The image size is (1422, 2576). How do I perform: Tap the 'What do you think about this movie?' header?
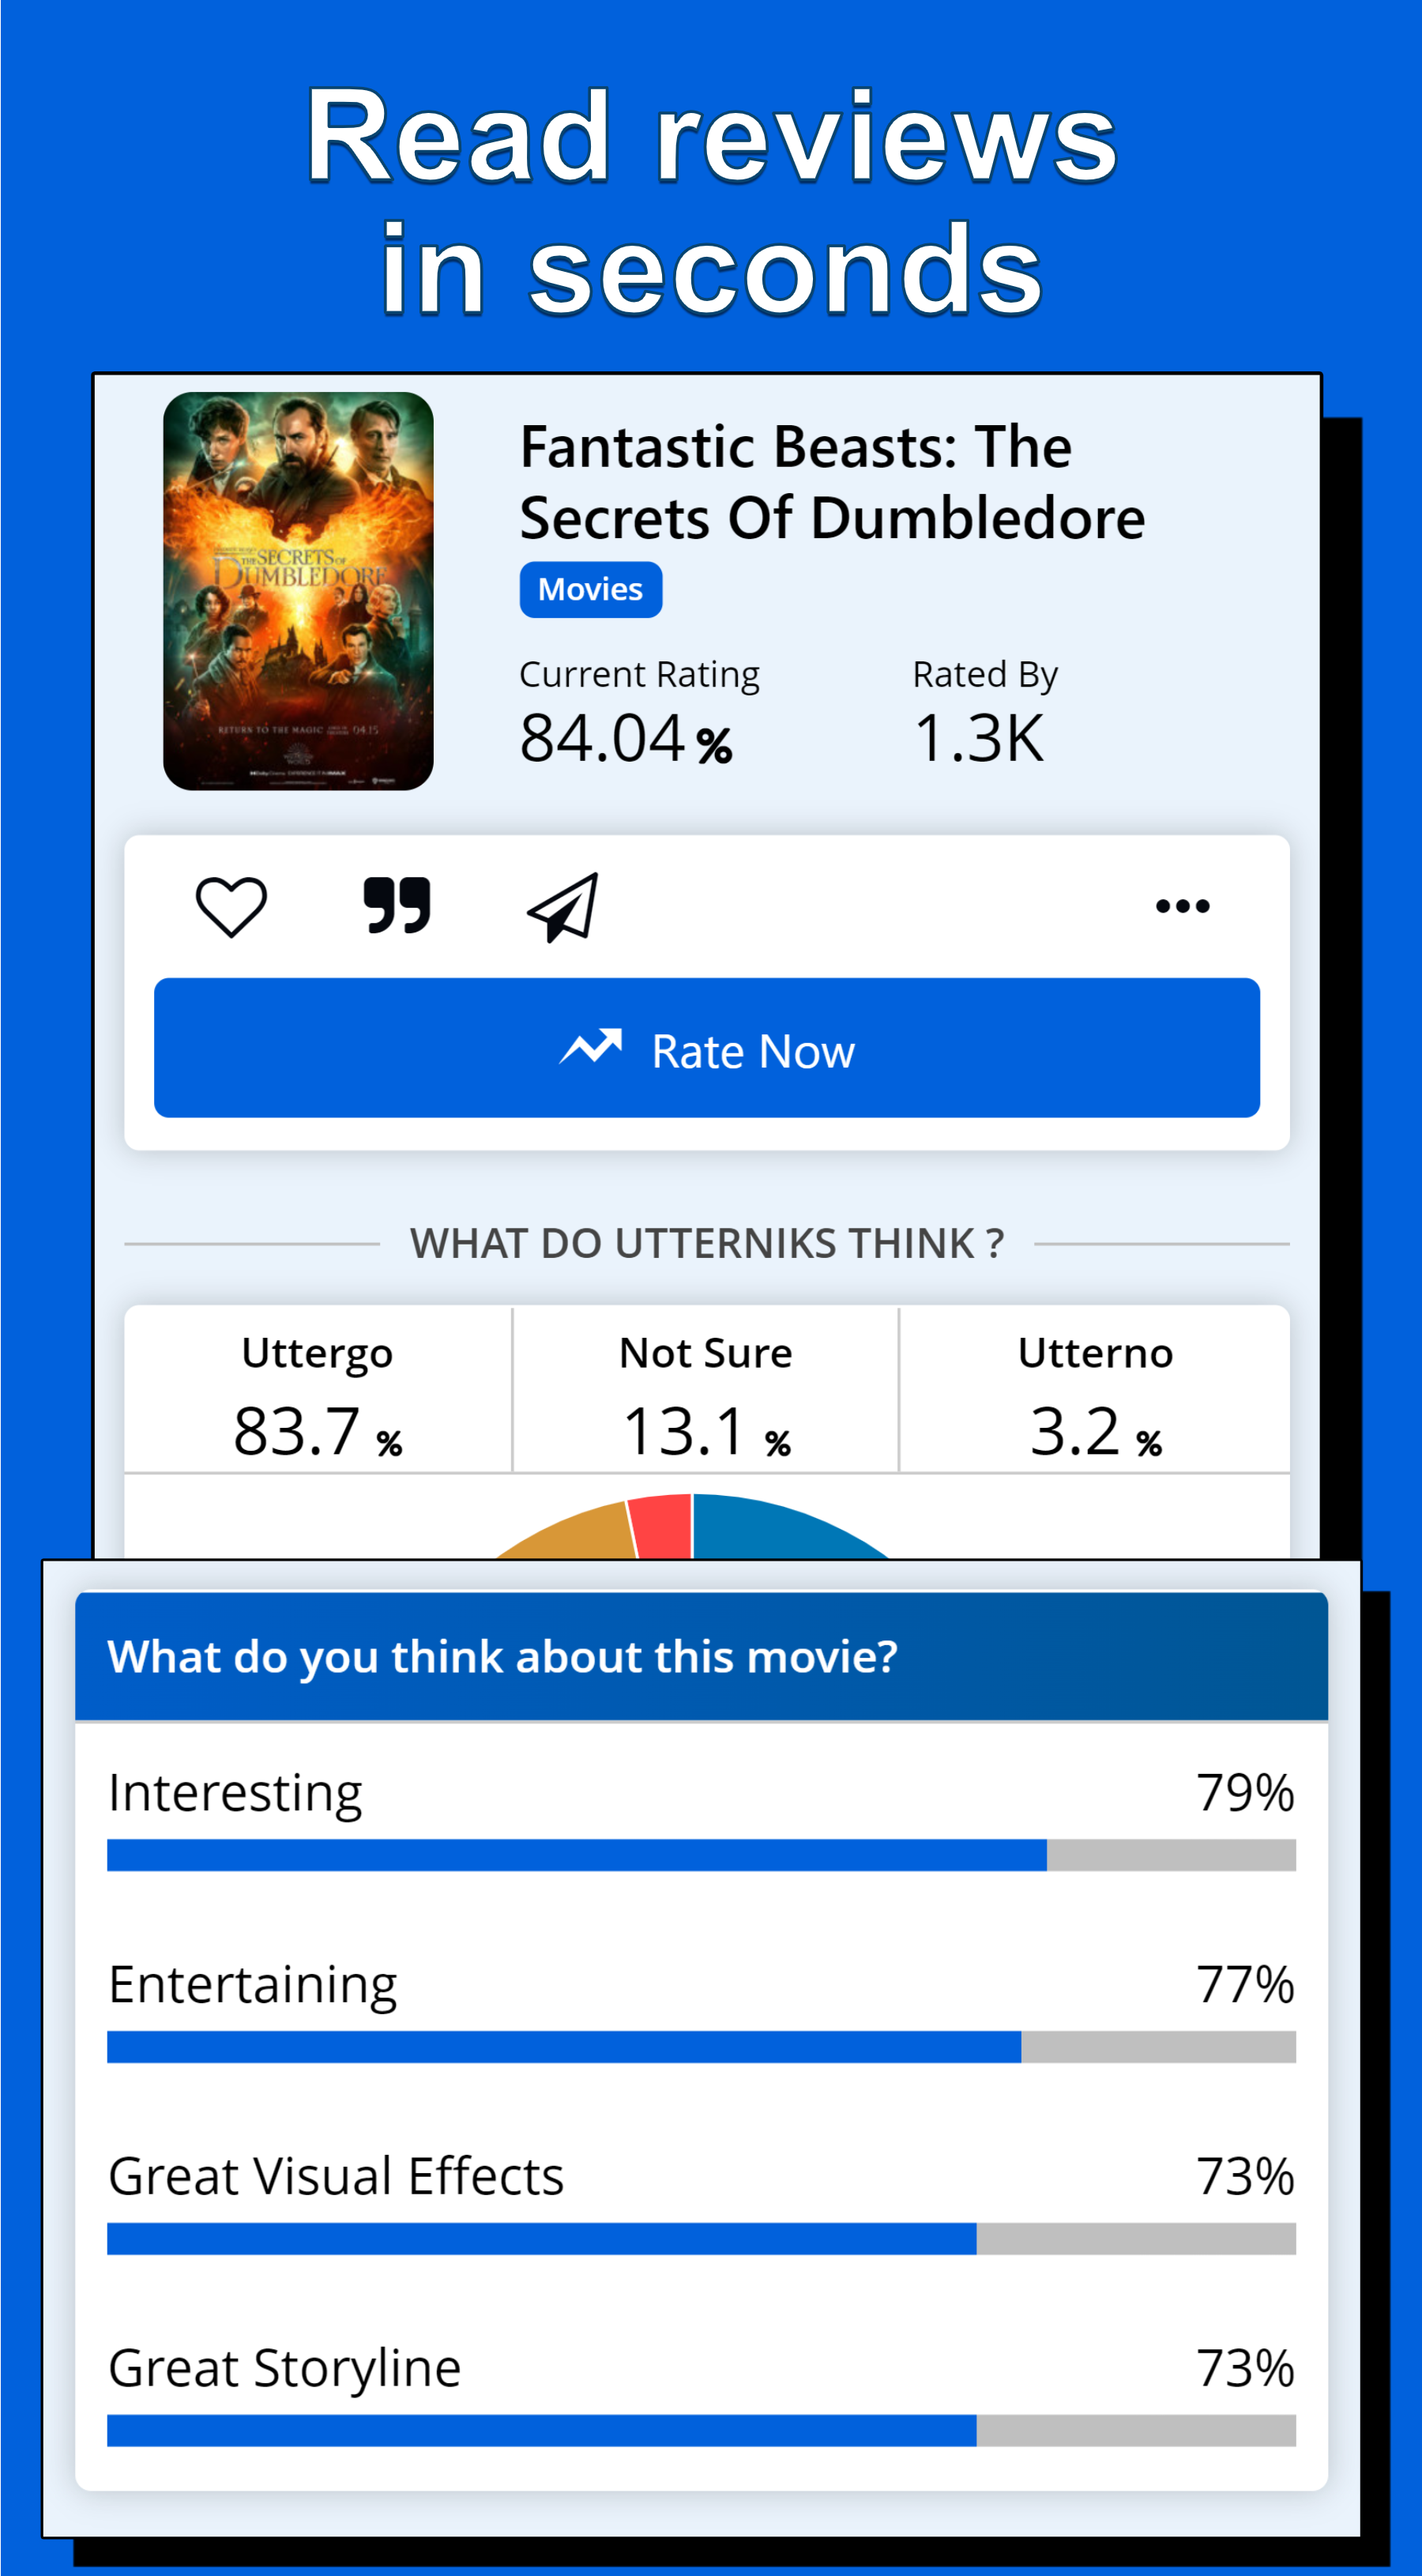701,1656
